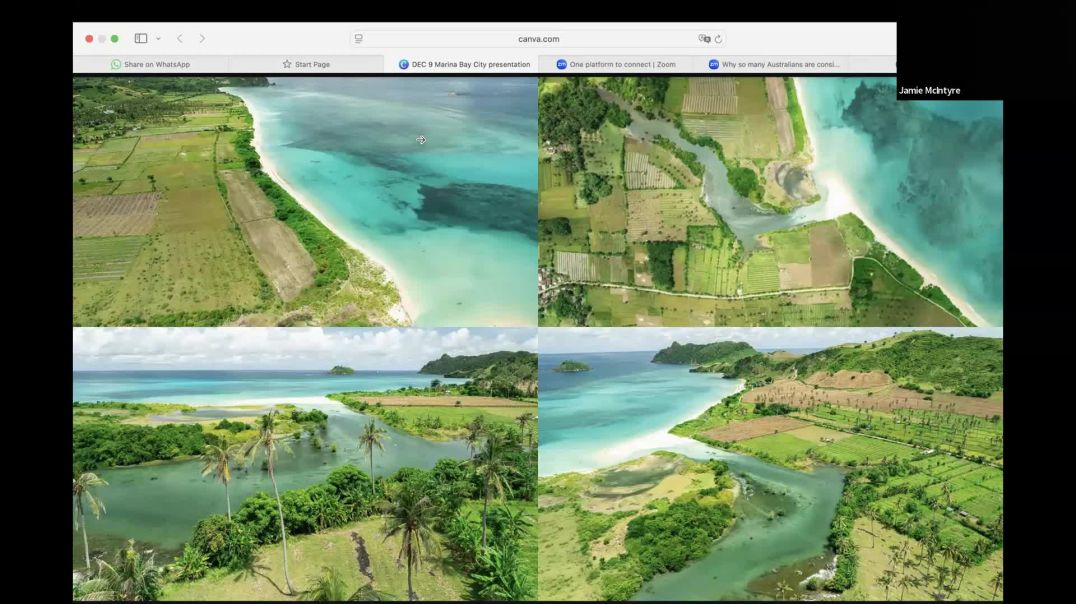Select DEC 9 Marina Bay City presentation tab
This screenshot has height=604, width=1076.
pos(464,64)
